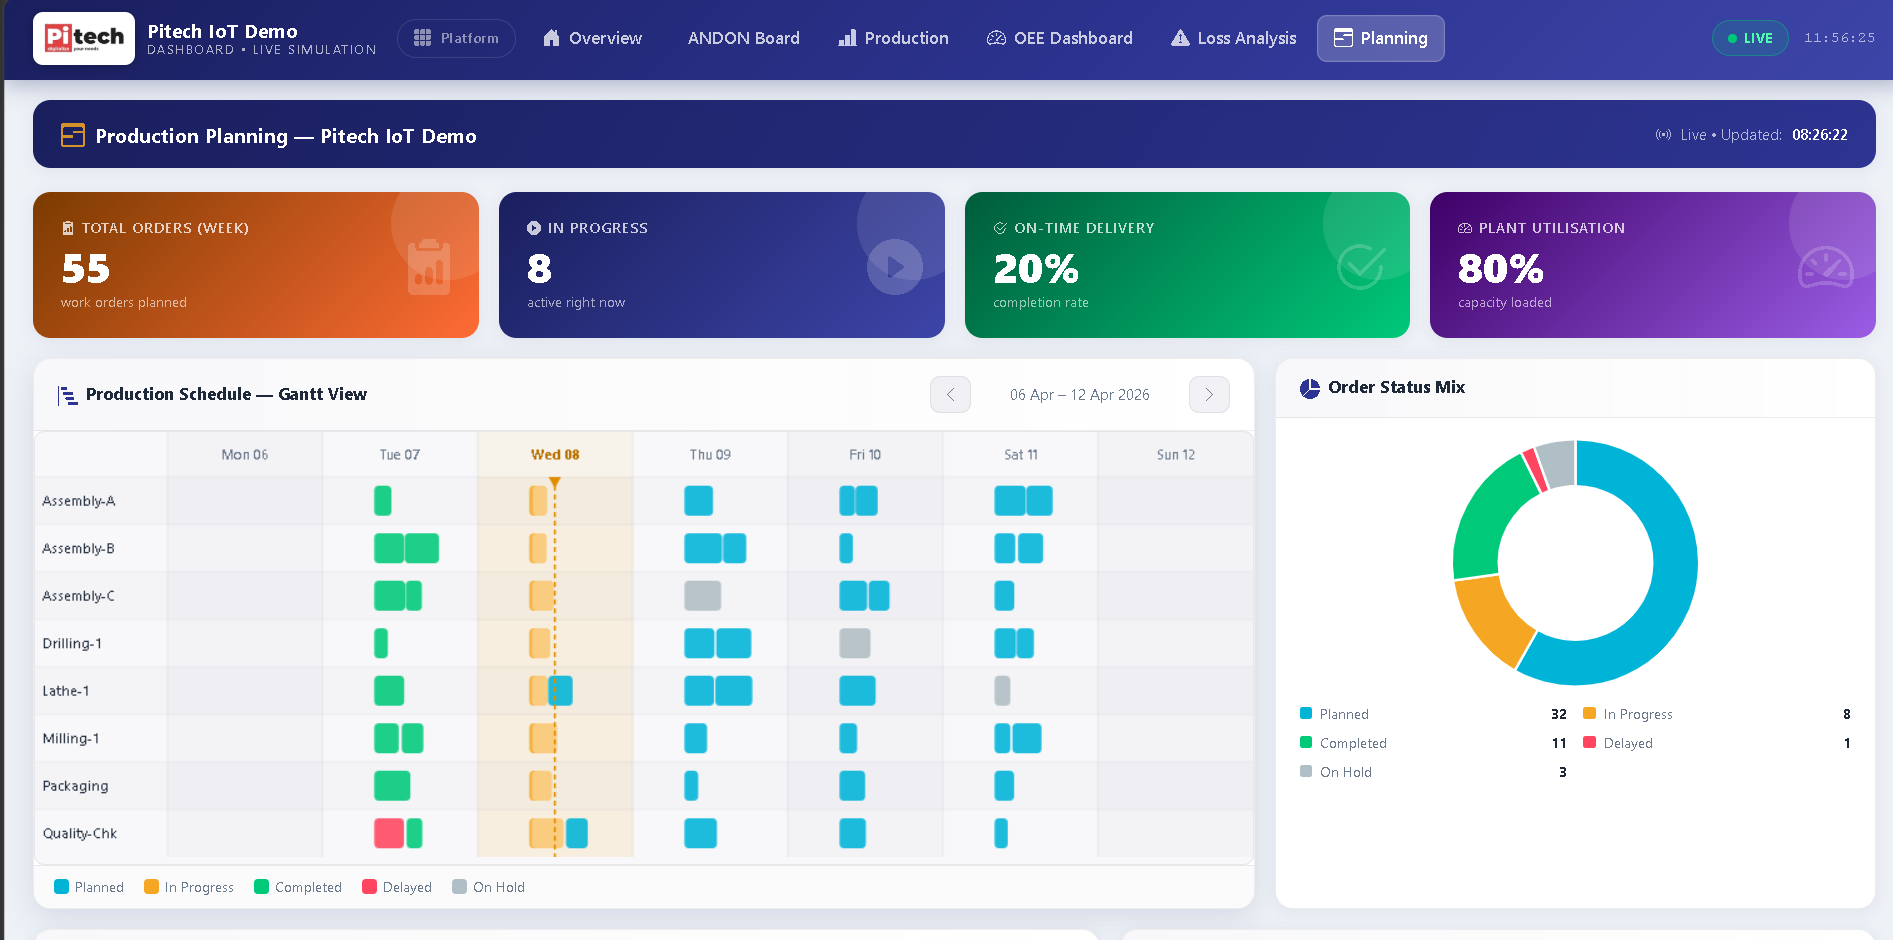Click the On-Time Delivery checkmark icon
The width and height of the screenshot is (1893, 940).
tap(1361, 267)
